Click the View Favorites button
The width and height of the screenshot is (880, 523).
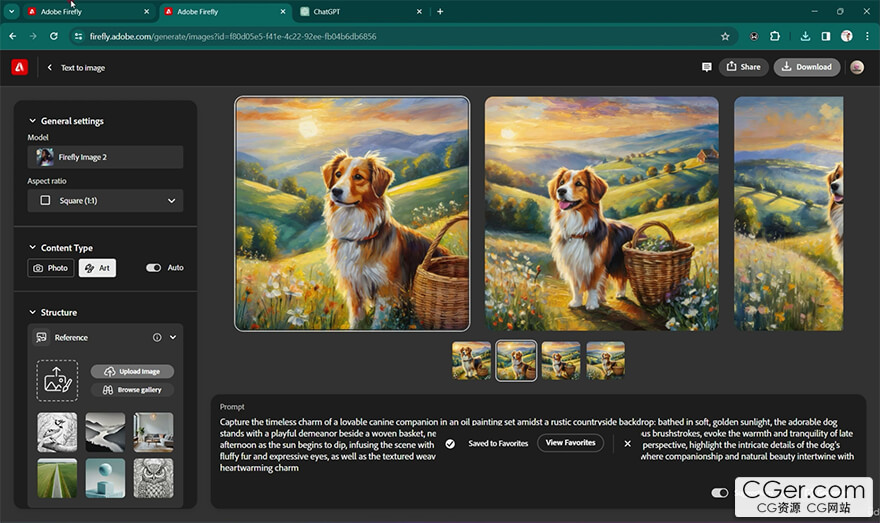pos(570,443)
